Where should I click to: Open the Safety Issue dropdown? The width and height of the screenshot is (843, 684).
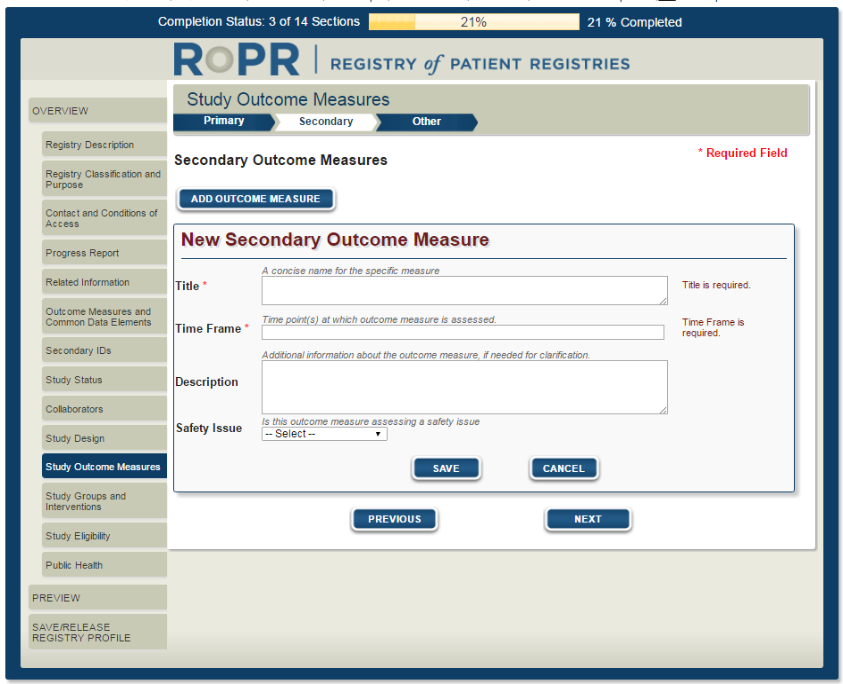pyautogui.click(x=324, y=434)
